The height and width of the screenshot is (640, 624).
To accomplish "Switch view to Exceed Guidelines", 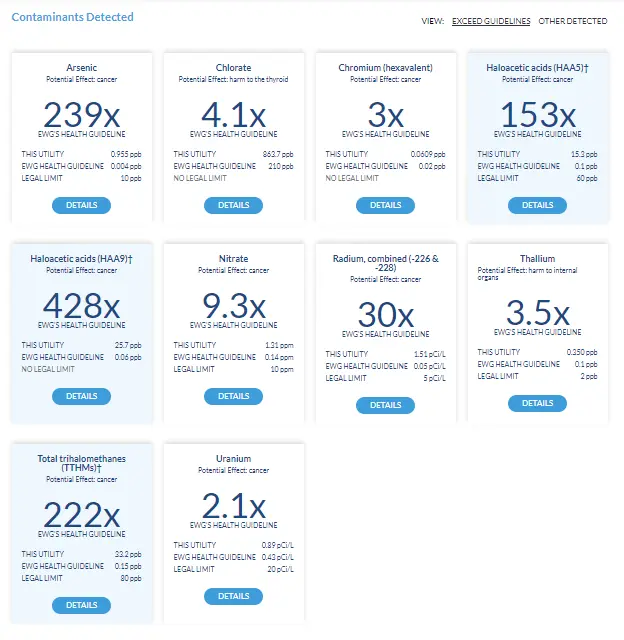I will [x=491, y=21].
